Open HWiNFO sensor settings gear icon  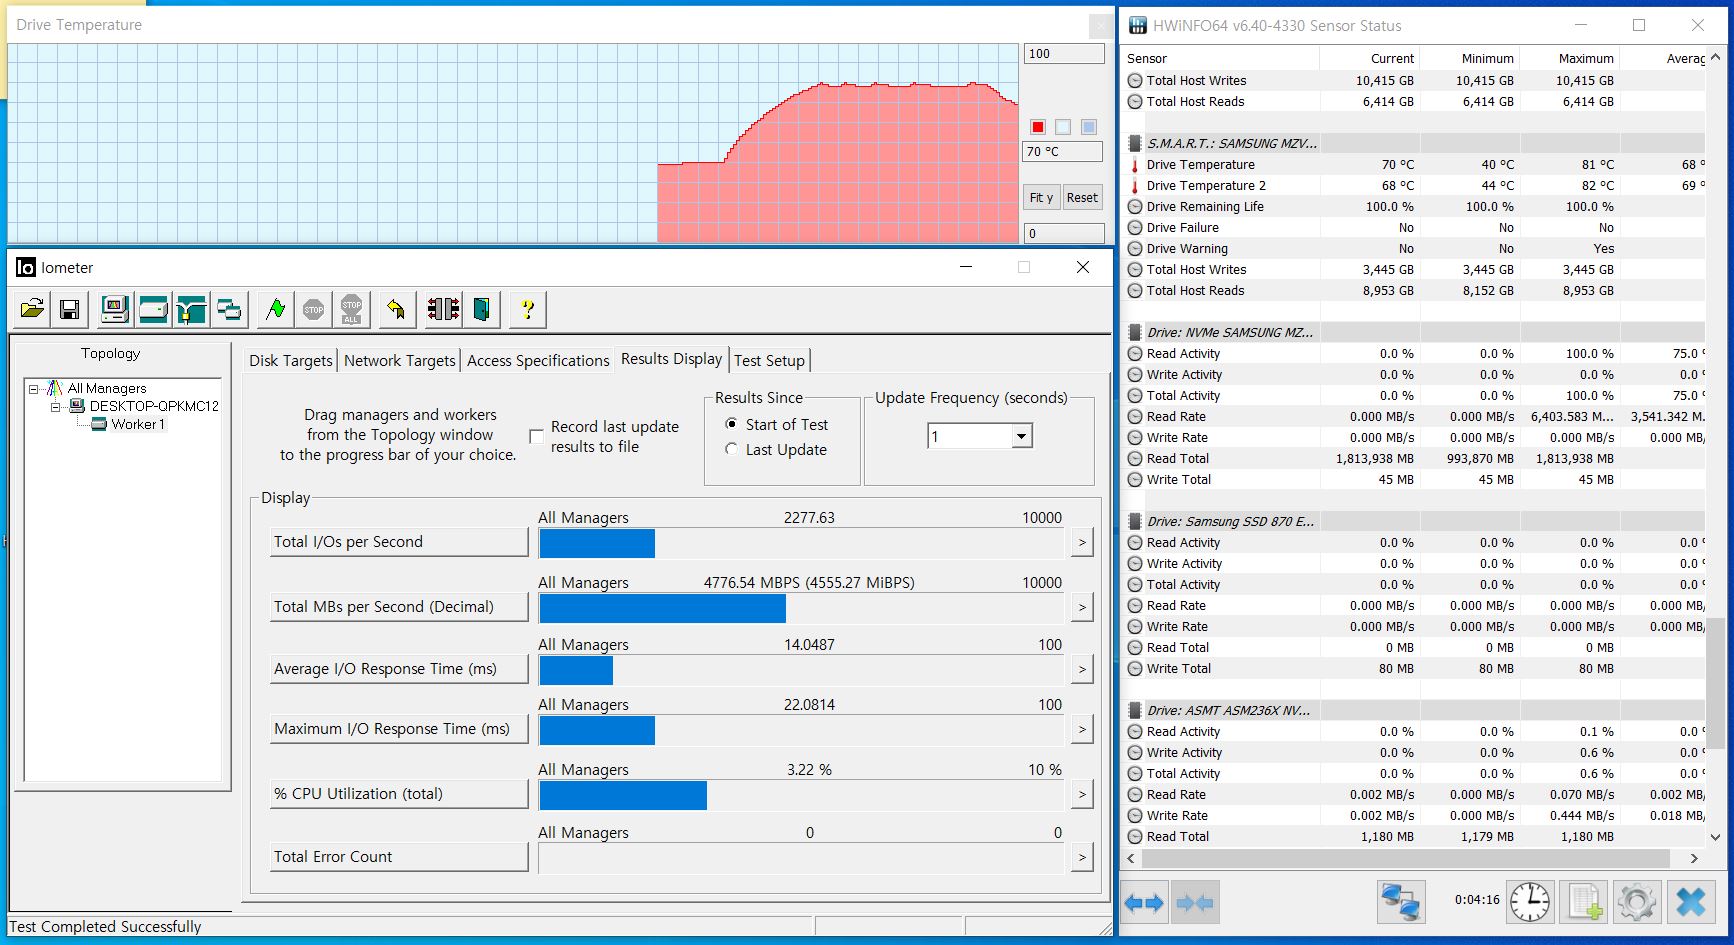(x=1637, y=903)
